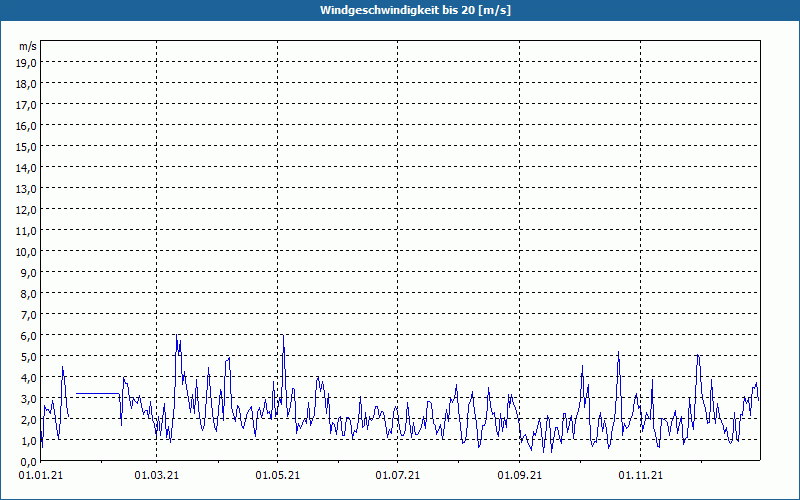Click the 15,0 y-axis label
The image size is (800, 500).
click(x=26, y=147)
